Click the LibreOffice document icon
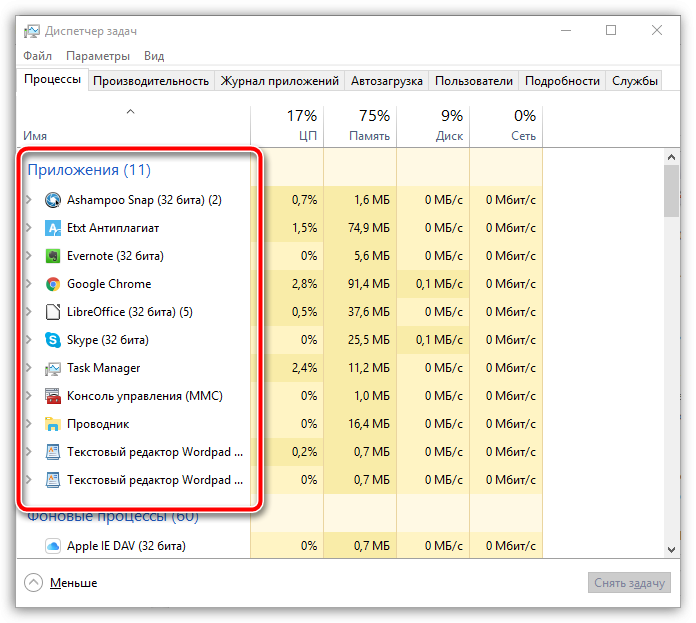Screen dimensions: 696x623 click(x=53, y=312)
